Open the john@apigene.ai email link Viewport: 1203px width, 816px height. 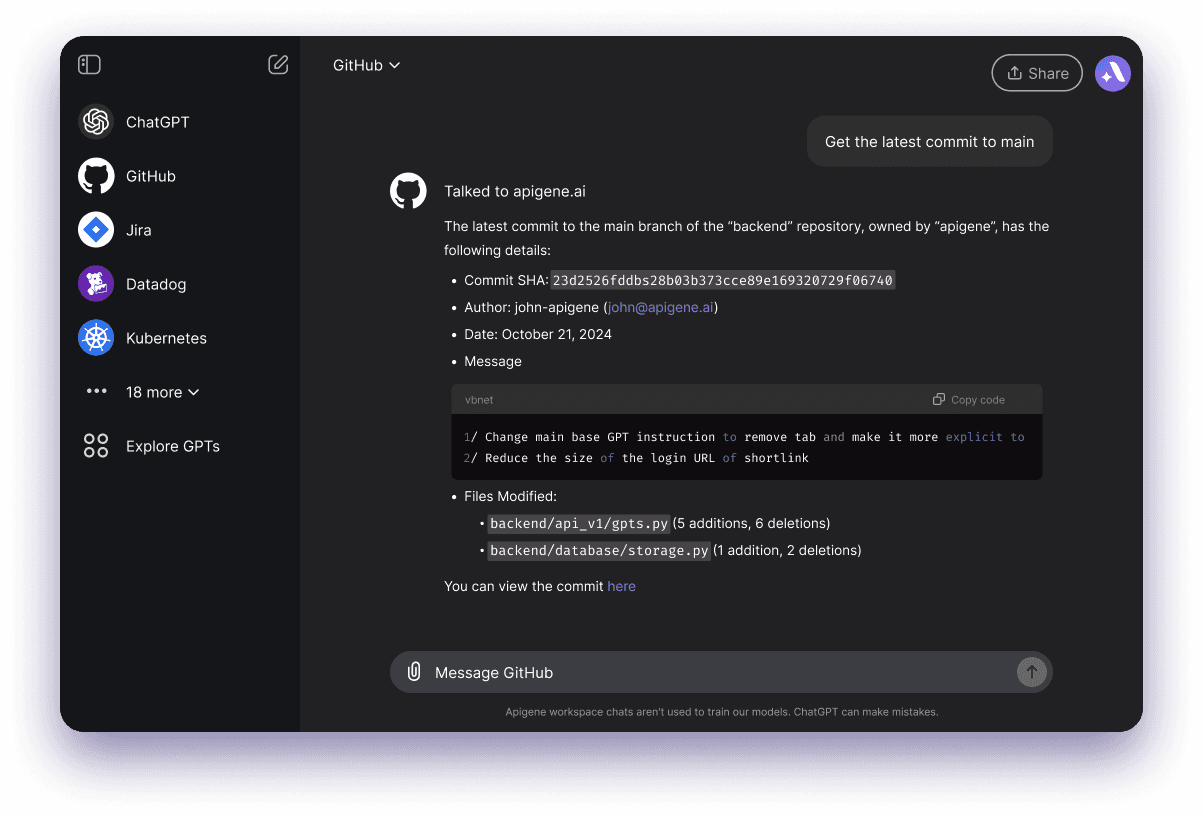point(661,307)
